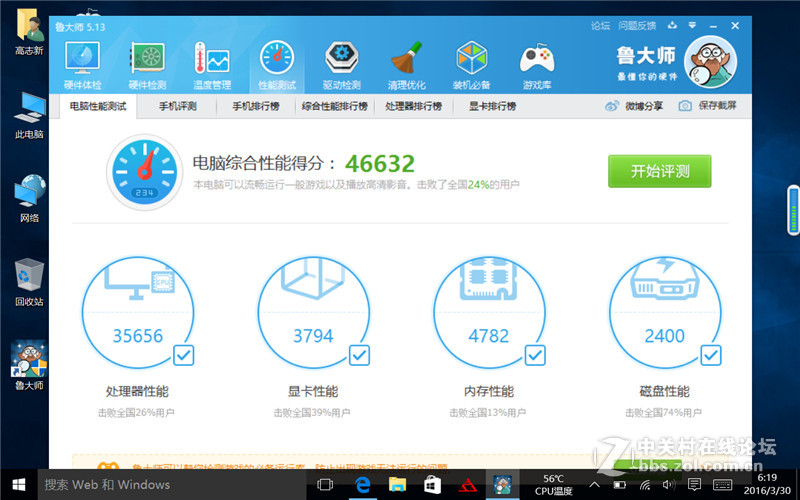Click the 保存截屏 camera icon
The image size is (800, 500).
[685, 106]
